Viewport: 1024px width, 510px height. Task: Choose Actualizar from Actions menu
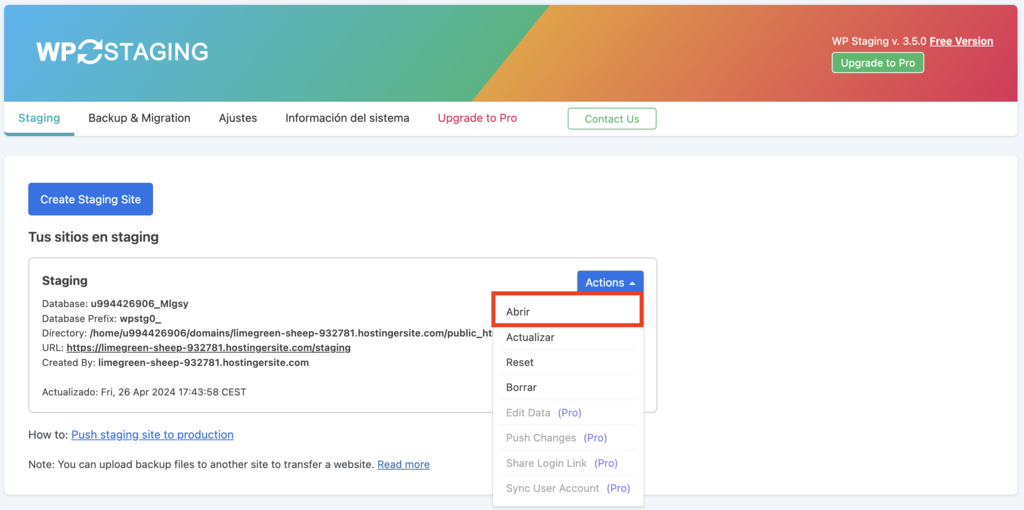[568, 337]
